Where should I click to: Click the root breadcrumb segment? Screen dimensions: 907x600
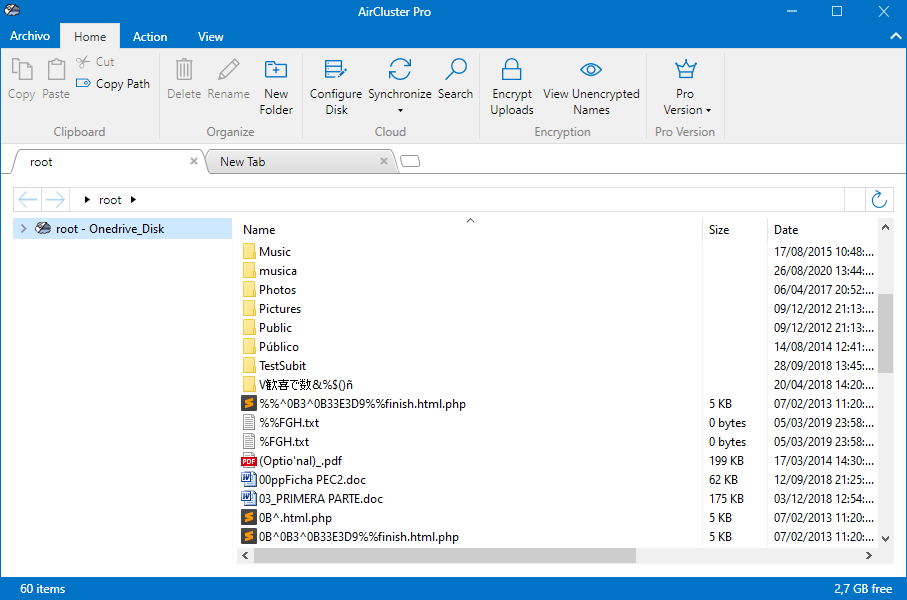click(110, 200)
